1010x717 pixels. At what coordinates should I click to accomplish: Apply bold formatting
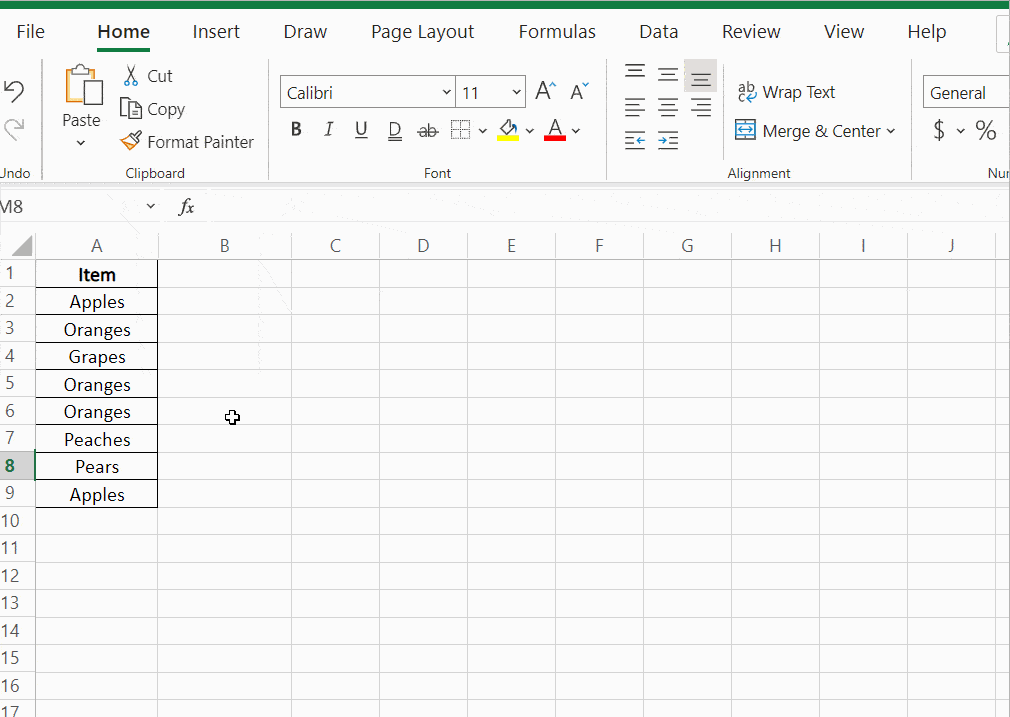tap(295, 129)
